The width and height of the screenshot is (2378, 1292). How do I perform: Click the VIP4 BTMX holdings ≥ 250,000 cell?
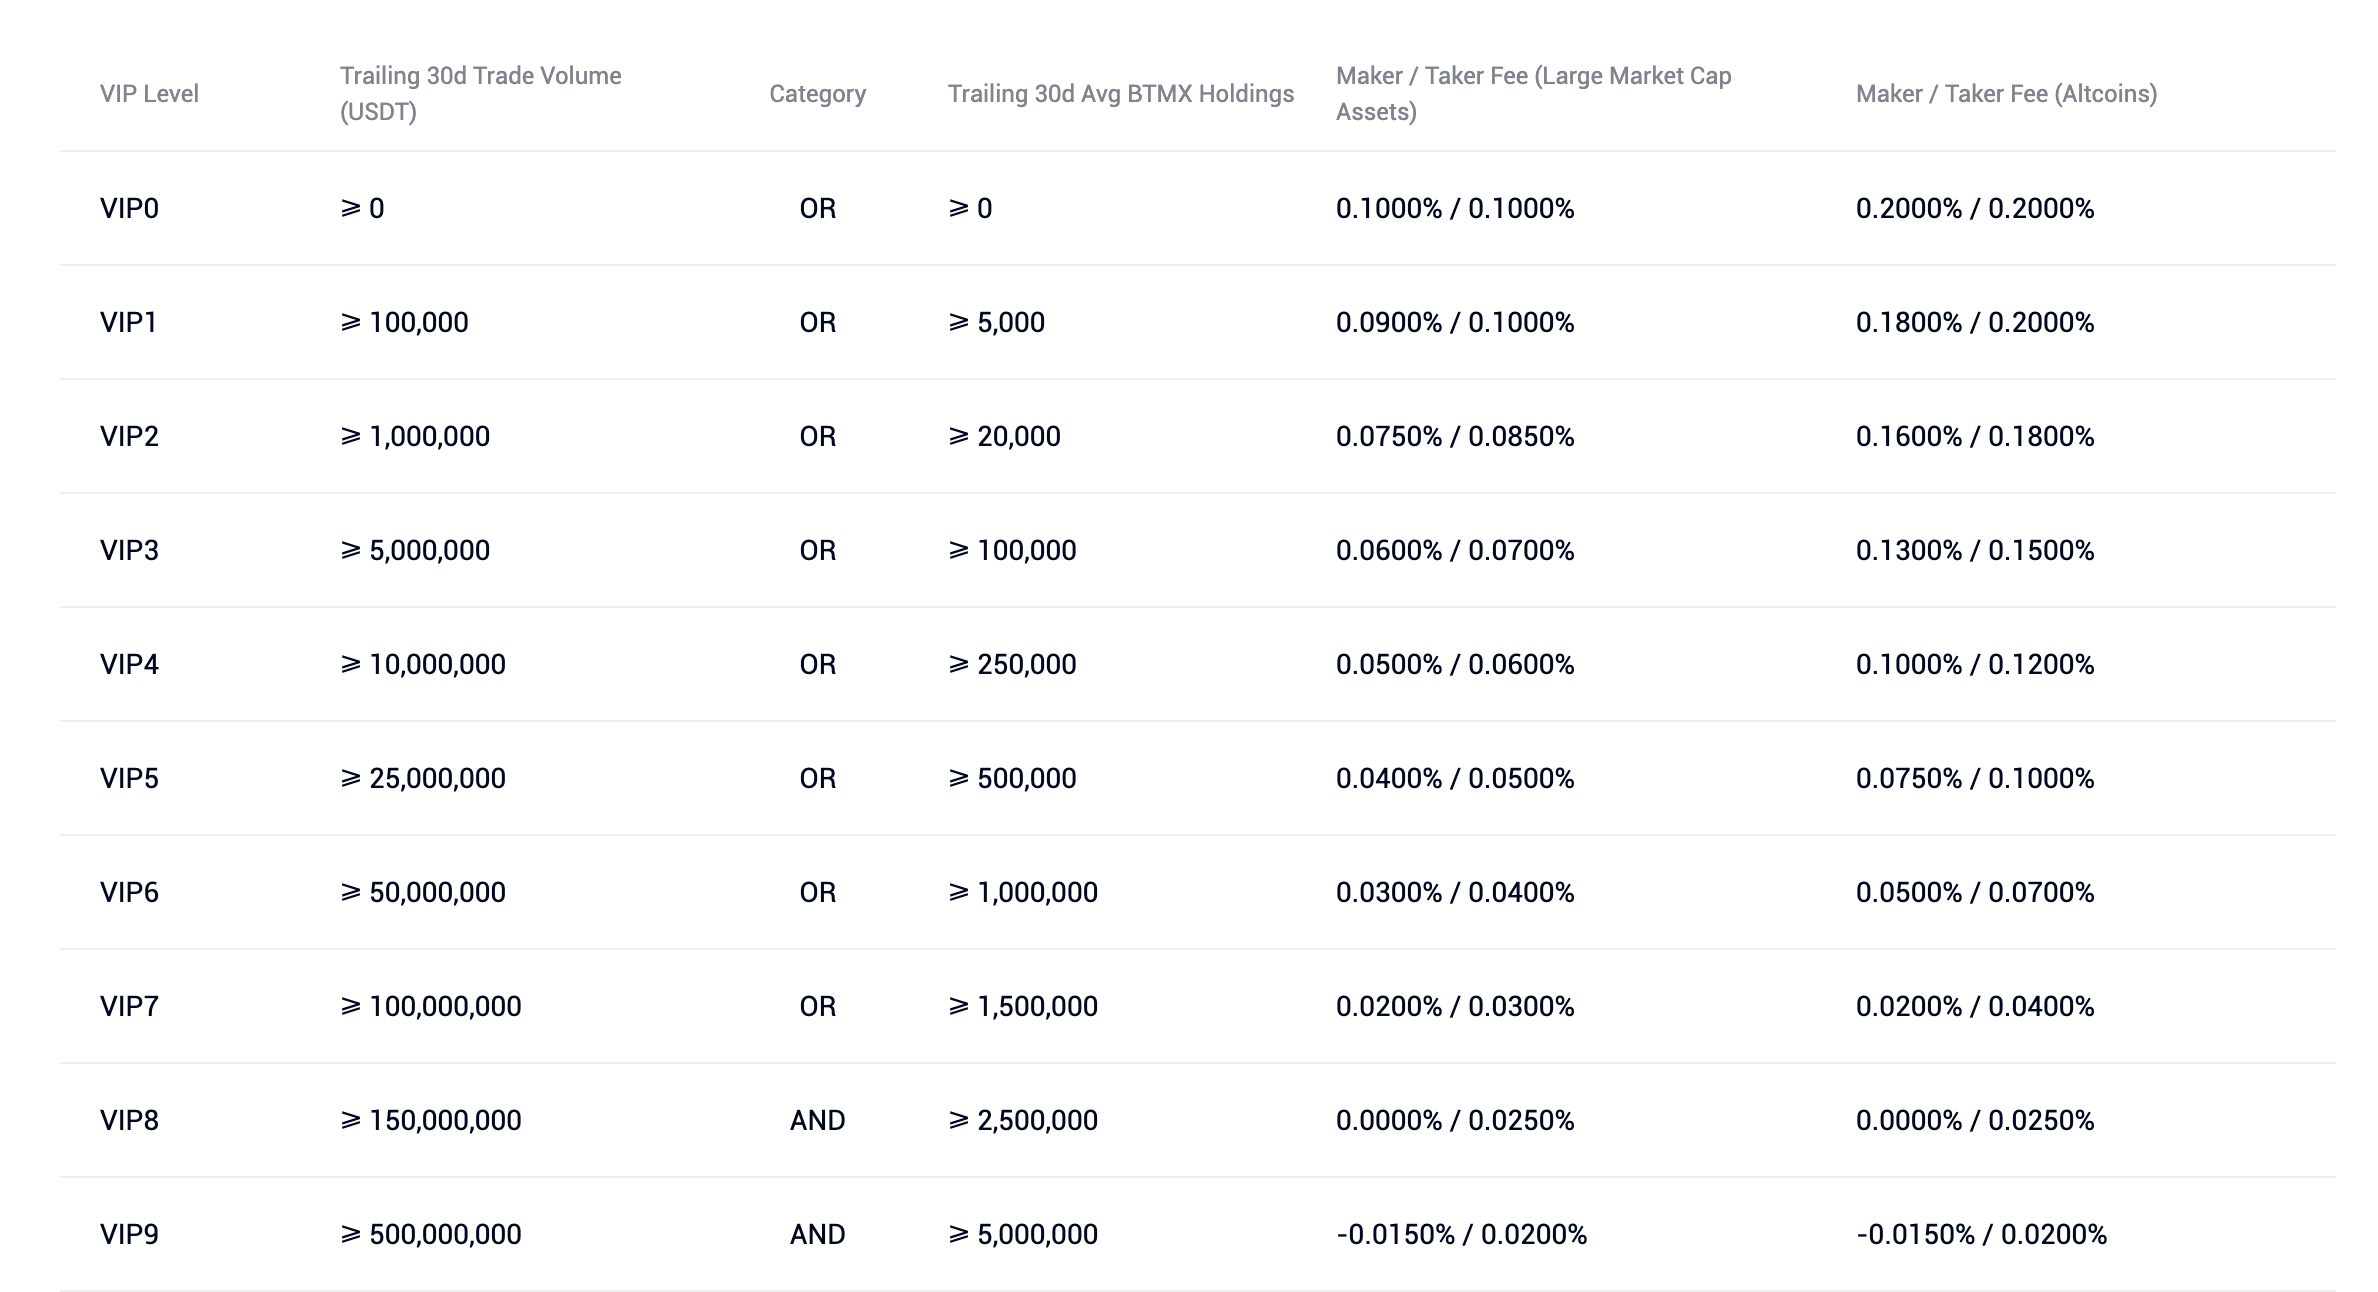[x=1012, y=664]
